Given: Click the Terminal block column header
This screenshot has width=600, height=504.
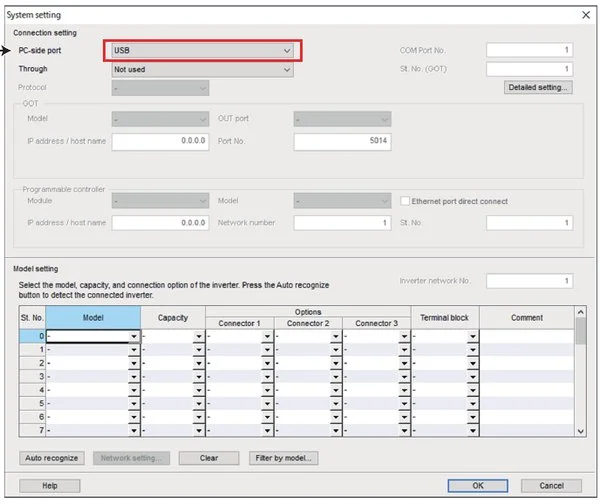Looking at the screenshot, I should click(445, 317).
